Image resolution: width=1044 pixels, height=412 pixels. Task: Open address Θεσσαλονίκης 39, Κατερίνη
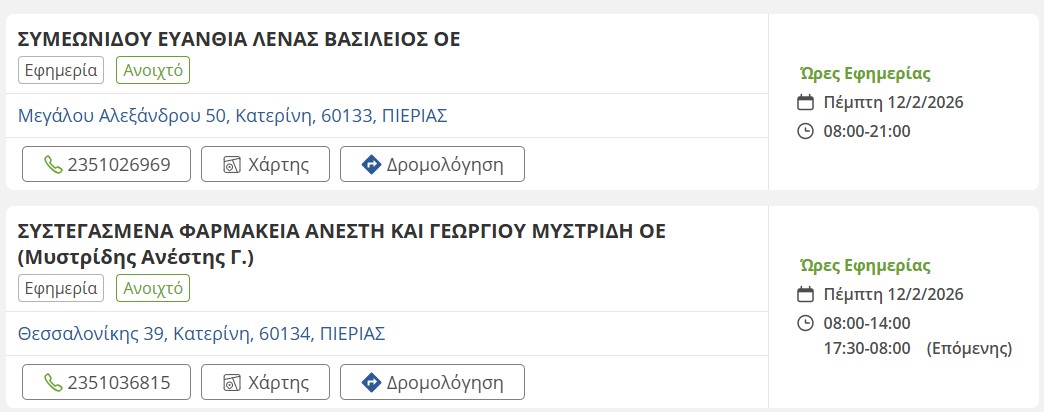point(201,334)
